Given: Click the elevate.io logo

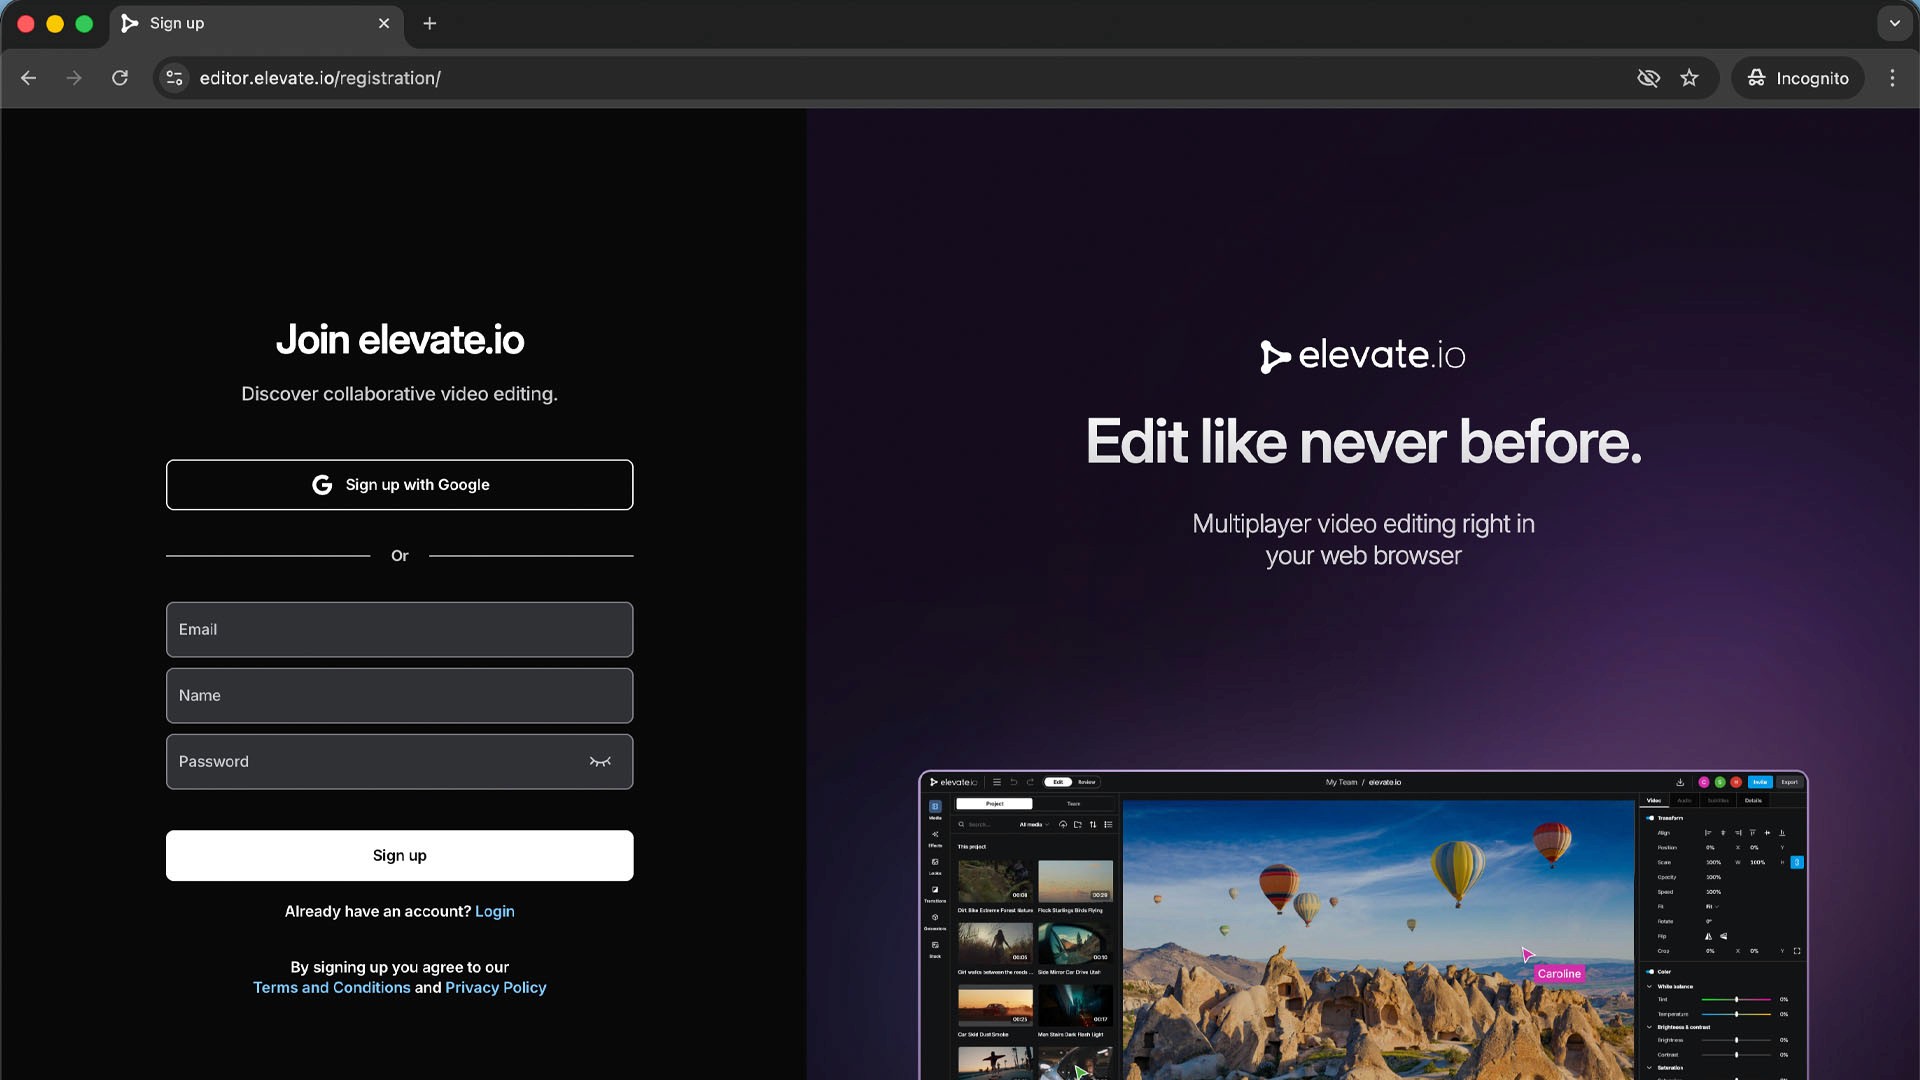Looking at the screenshot, I should tap(1362, 356).
